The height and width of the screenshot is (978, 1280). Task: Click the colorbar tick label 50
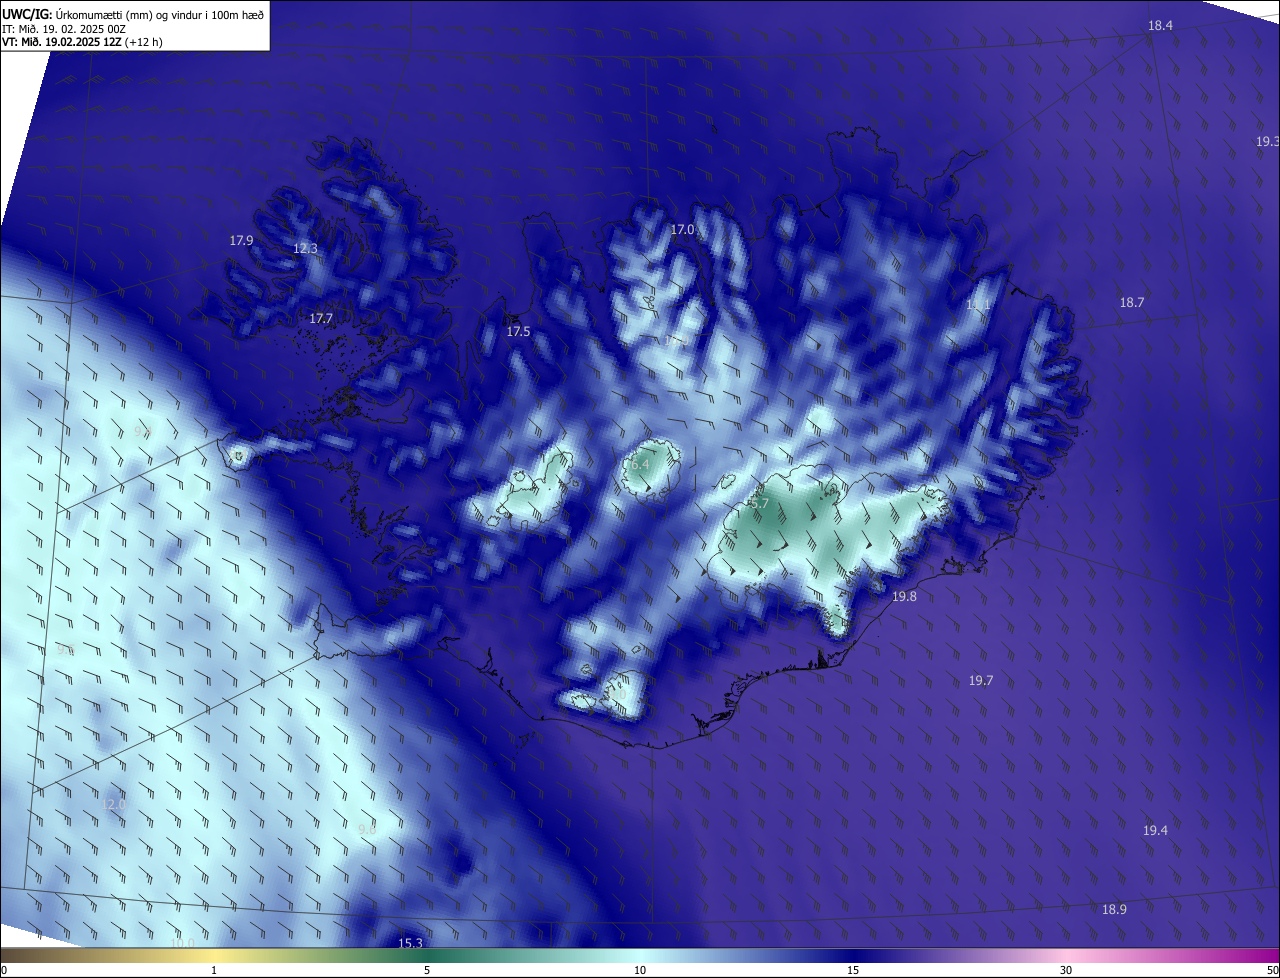point(1272,970)
